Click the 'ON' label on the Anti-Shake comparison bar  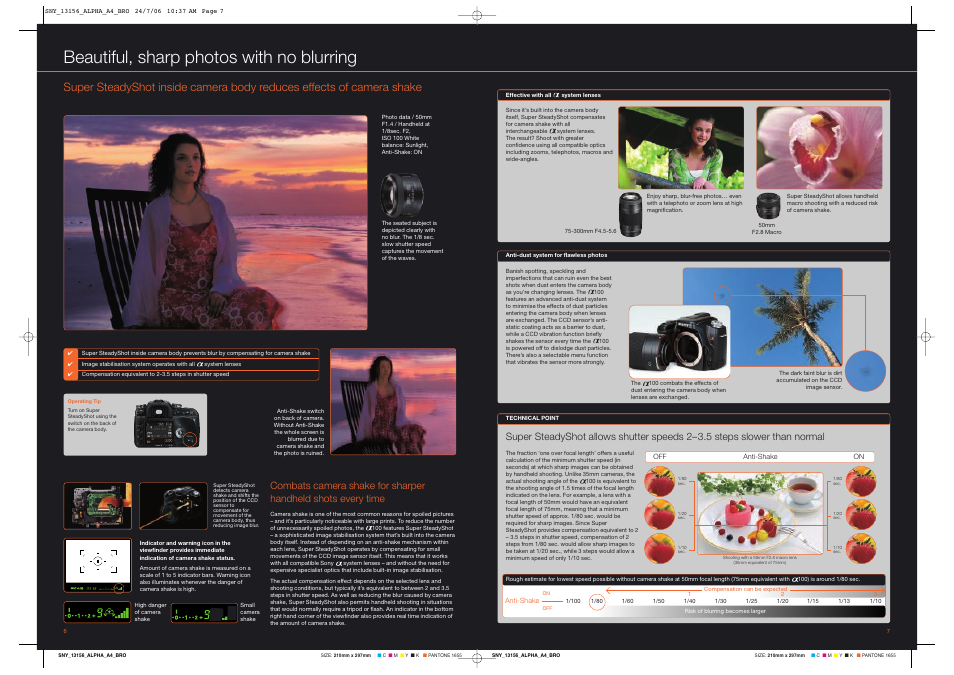tap(858, 456)
